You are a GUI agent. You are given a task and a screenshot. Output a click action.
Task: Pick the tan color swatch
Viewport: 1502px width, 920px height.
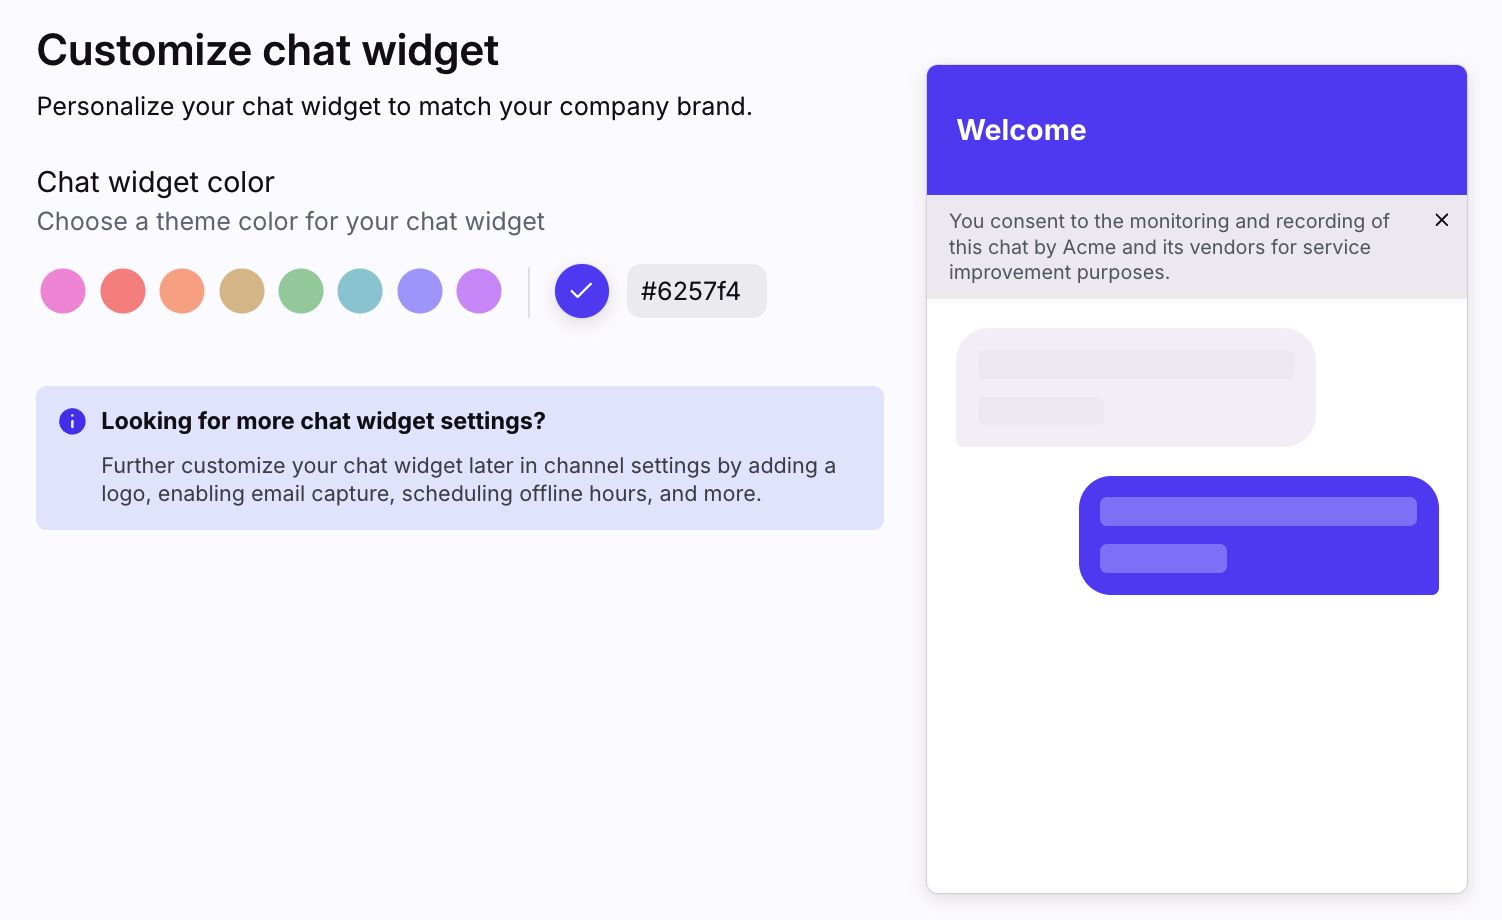coord(242,291)
